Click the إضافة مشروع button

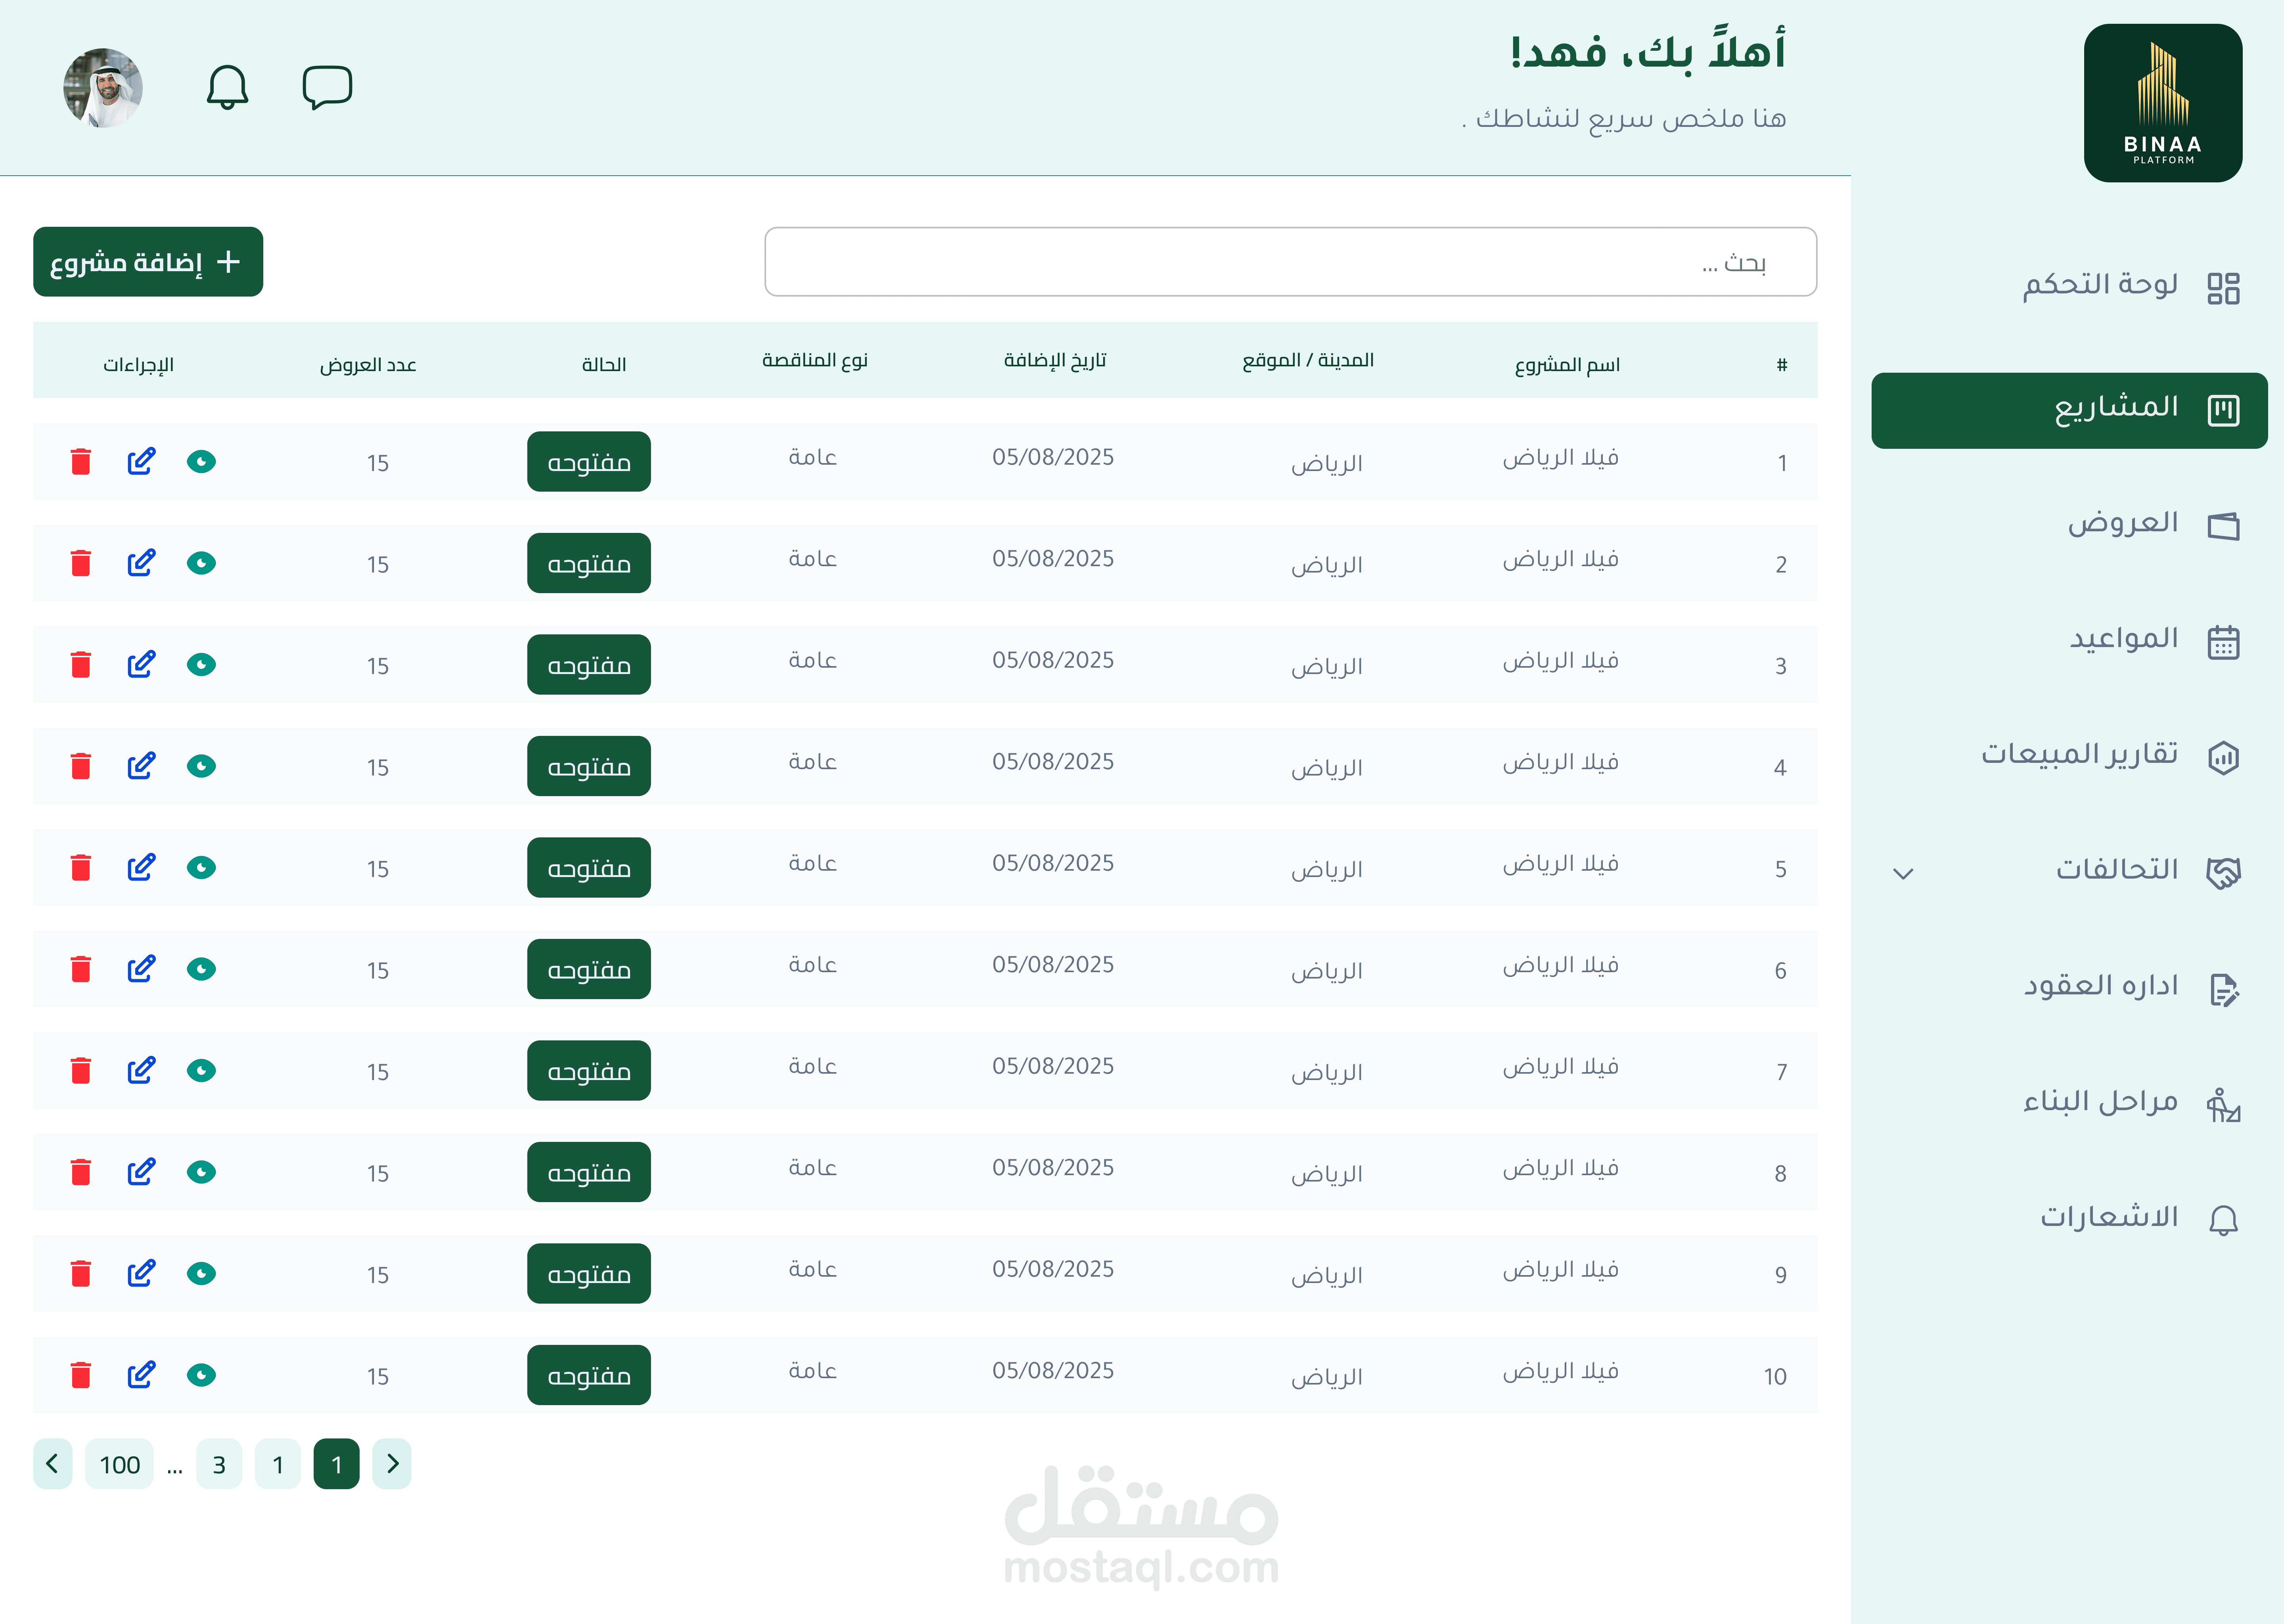click(x=148, y=262)
